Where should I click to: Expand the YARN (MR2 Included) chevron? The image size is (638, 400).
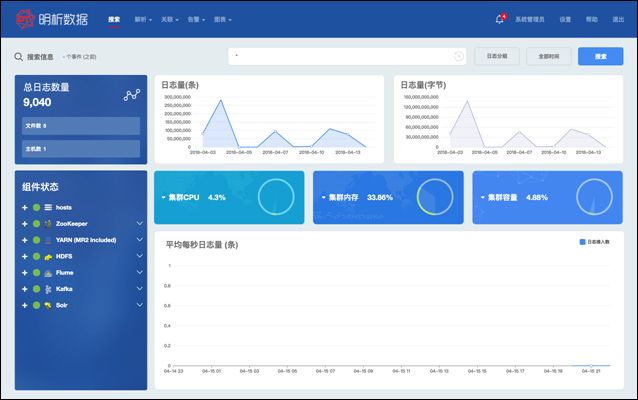(x=140, y=240)
